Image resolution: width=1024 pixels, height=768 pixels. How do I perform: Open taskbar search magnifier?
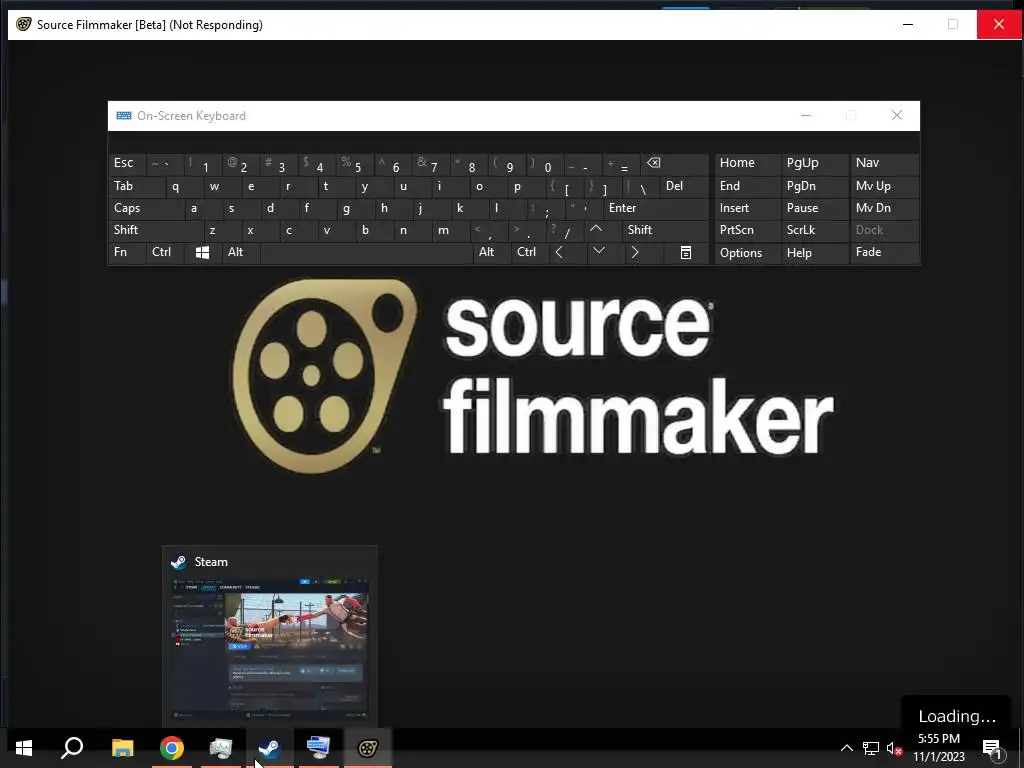coord(72,748)
